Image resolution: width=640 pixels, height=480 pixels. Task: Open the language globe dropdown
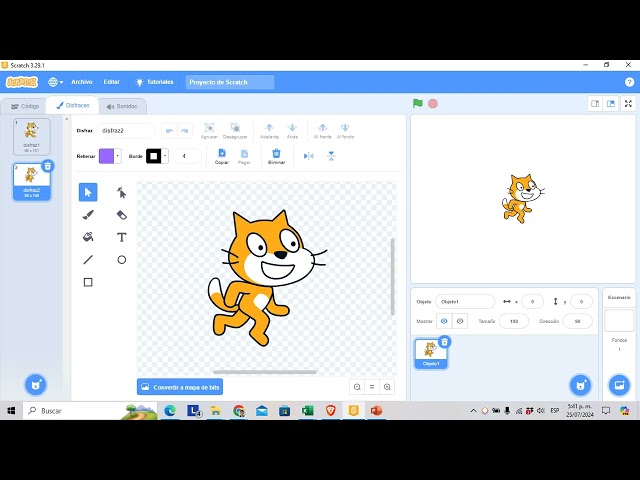(x=56, y=82)
